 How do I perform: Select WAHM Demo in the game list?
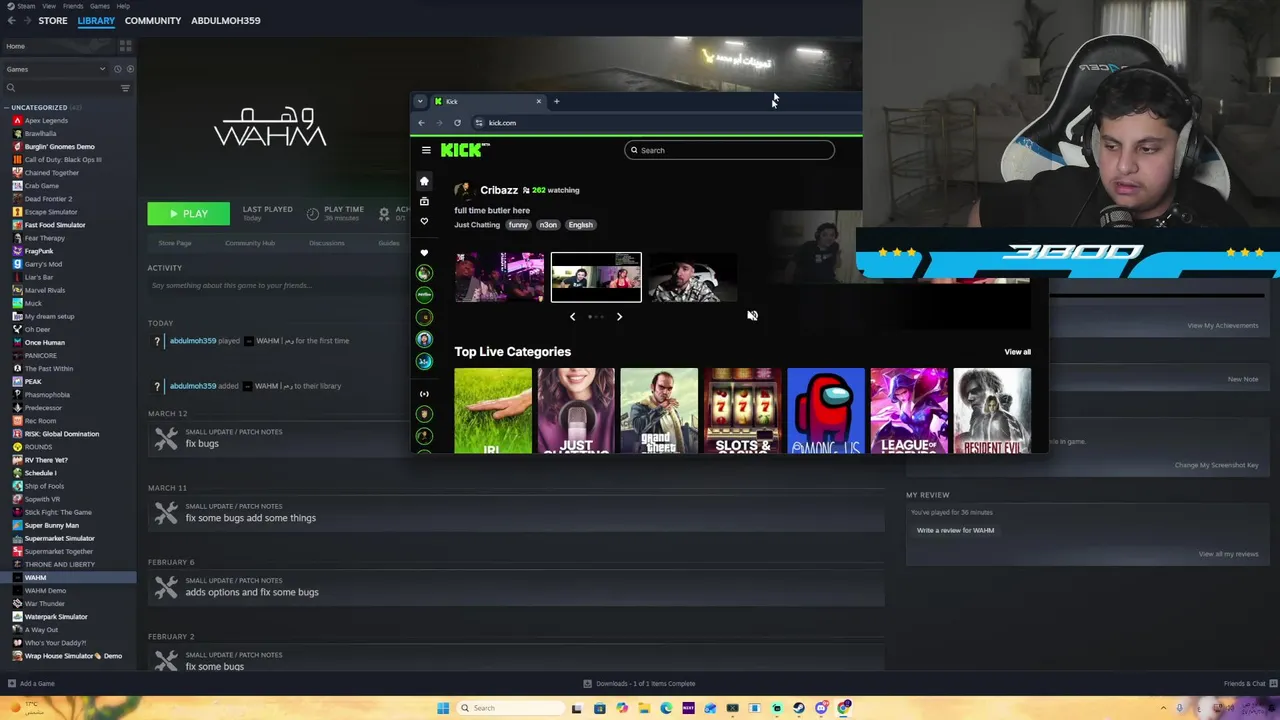45,591
